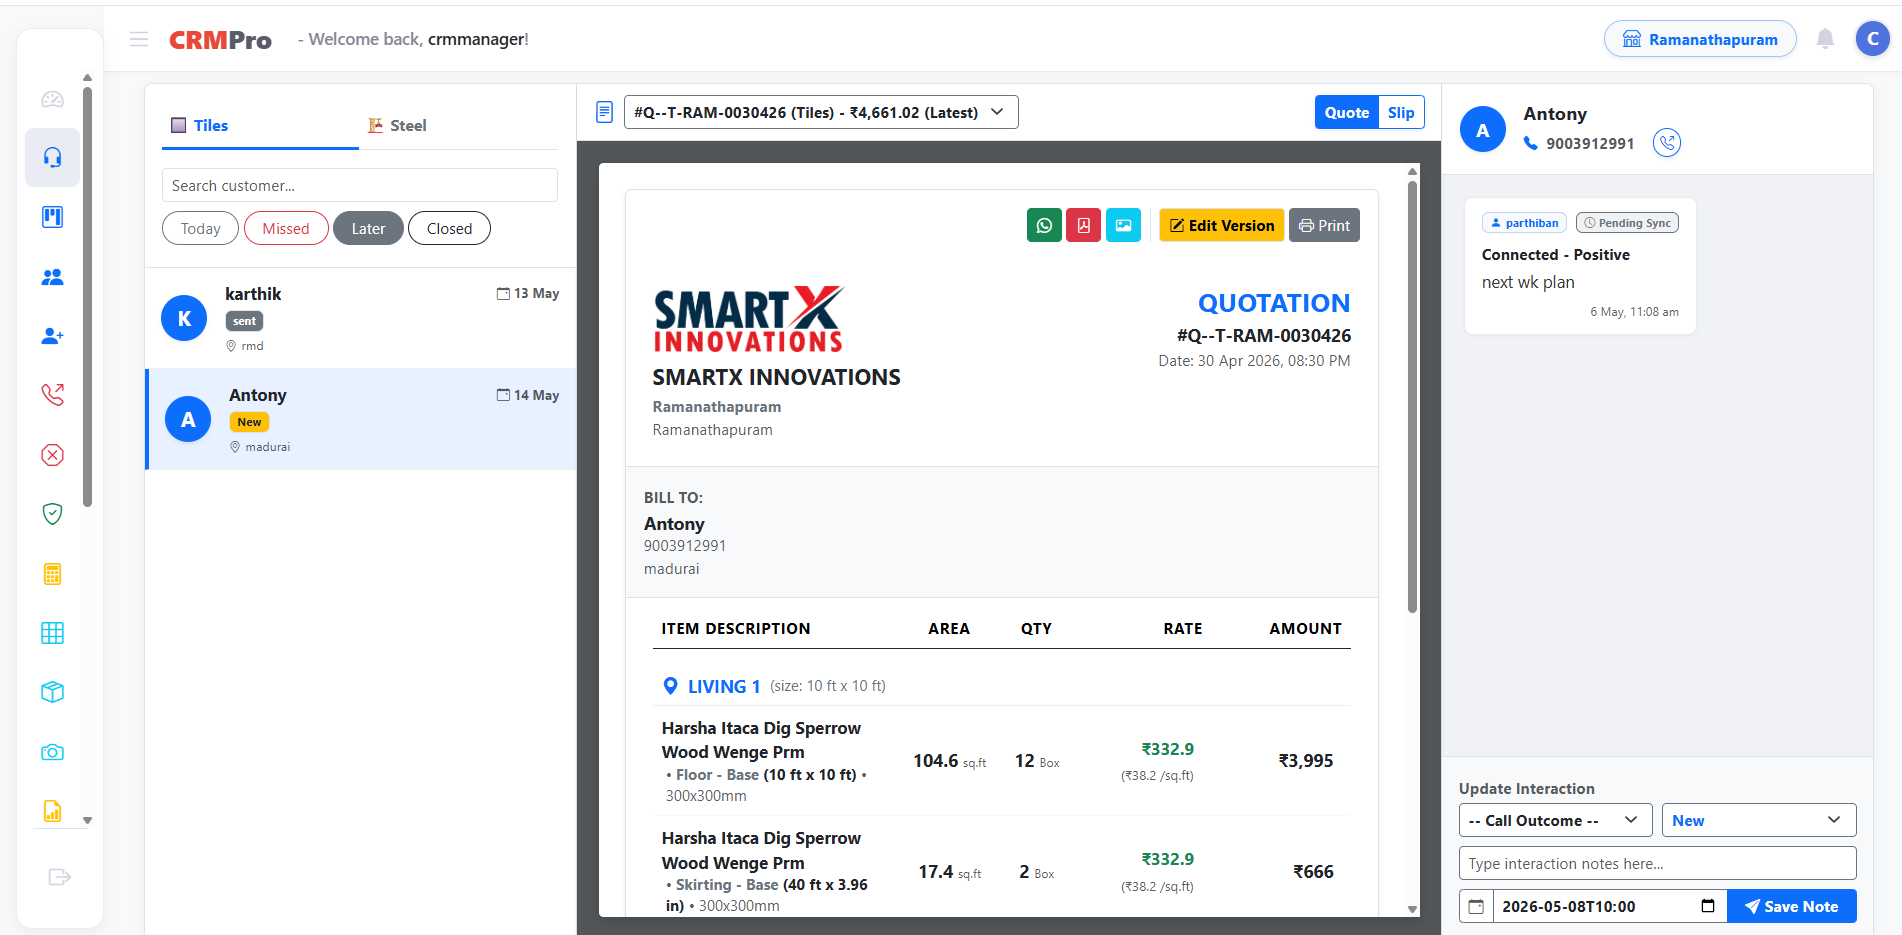Open notifications bell

click(1825, 39)
